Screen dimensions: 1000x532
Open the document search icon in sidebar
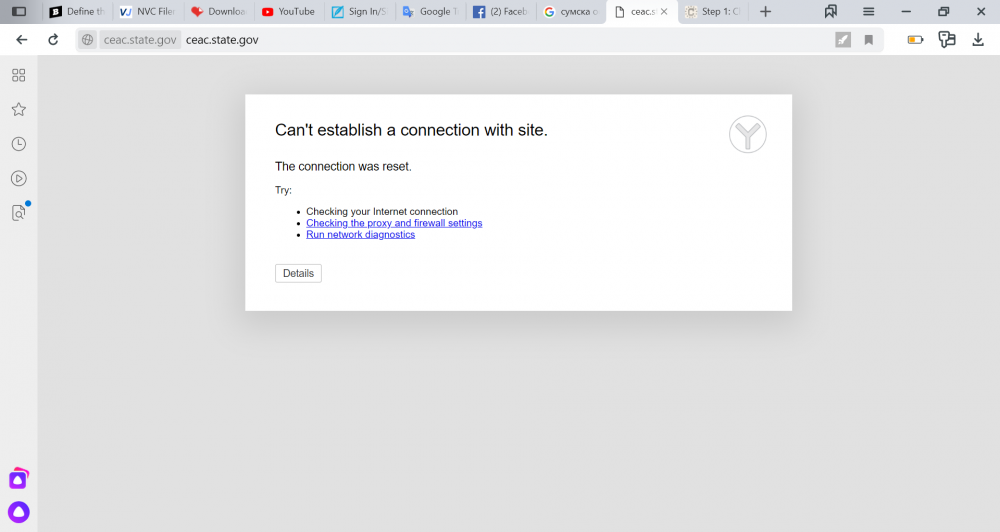pyautogui.click(x=18, y=213)
